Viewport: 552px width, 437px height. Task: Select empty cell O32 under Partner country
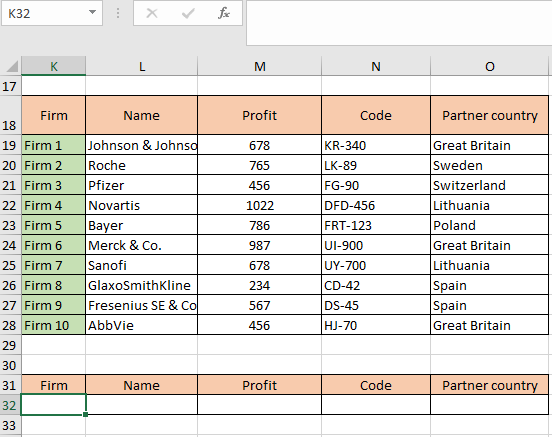(x=489, y=405)
